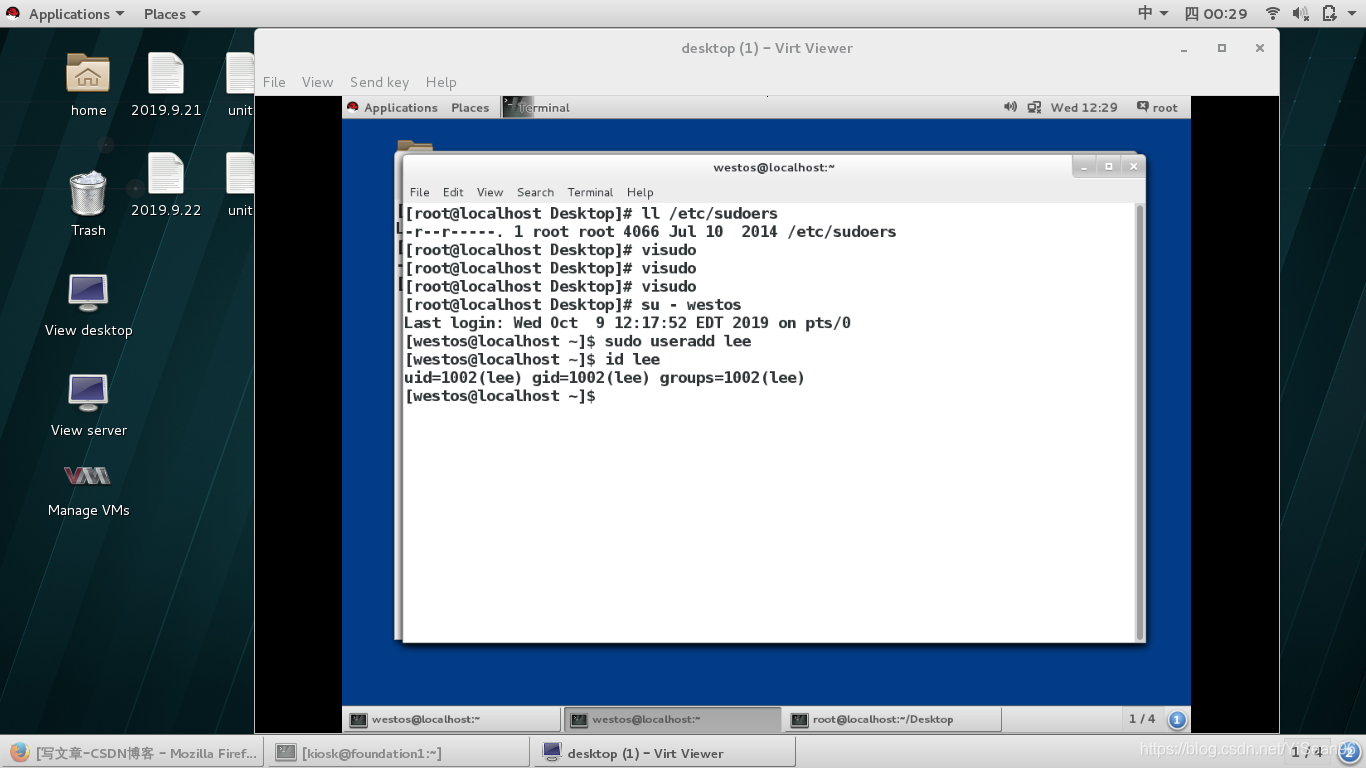Image resolution: width=1366 pixels, height=768 pixels.
Task: Click the guest volume icon
Action: [x=1010, y=107]
